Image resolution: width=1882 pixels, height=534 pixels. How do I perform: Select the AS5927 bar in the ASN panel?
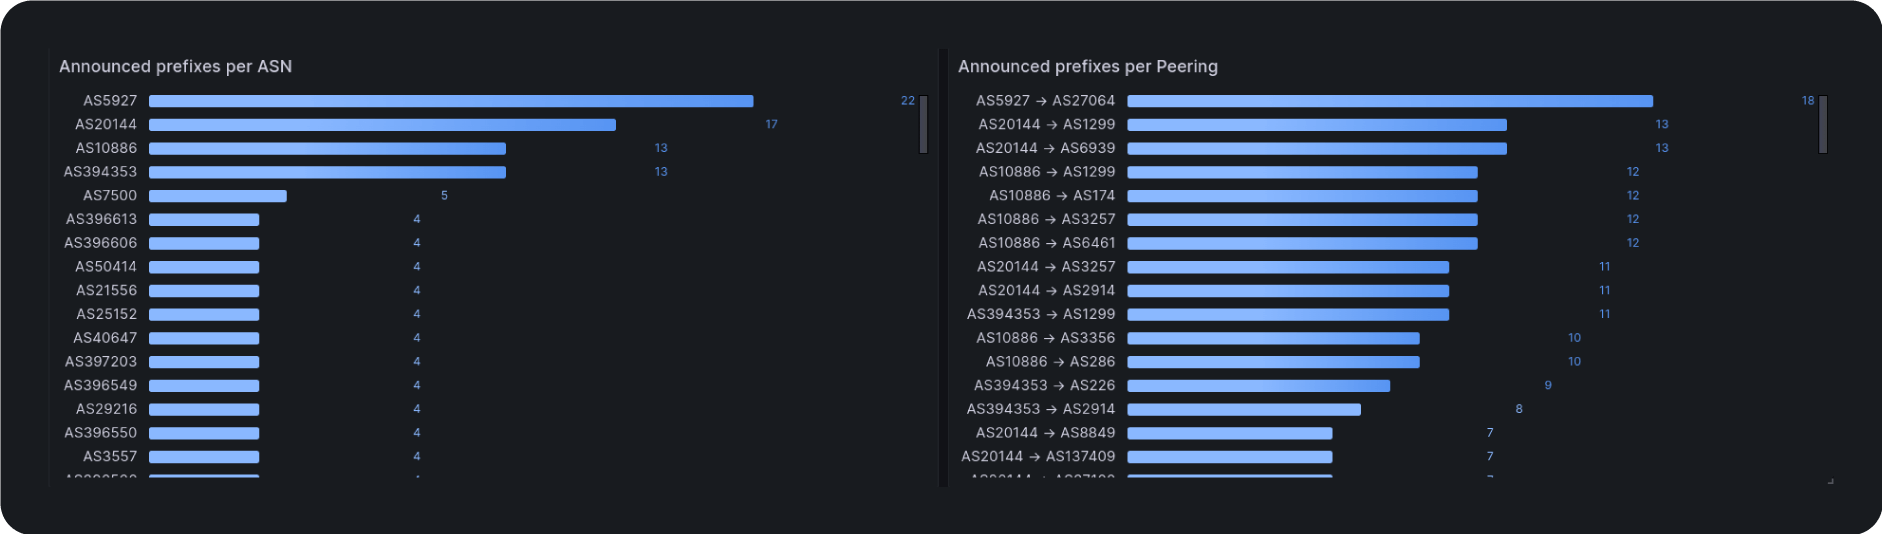(450, 101)
